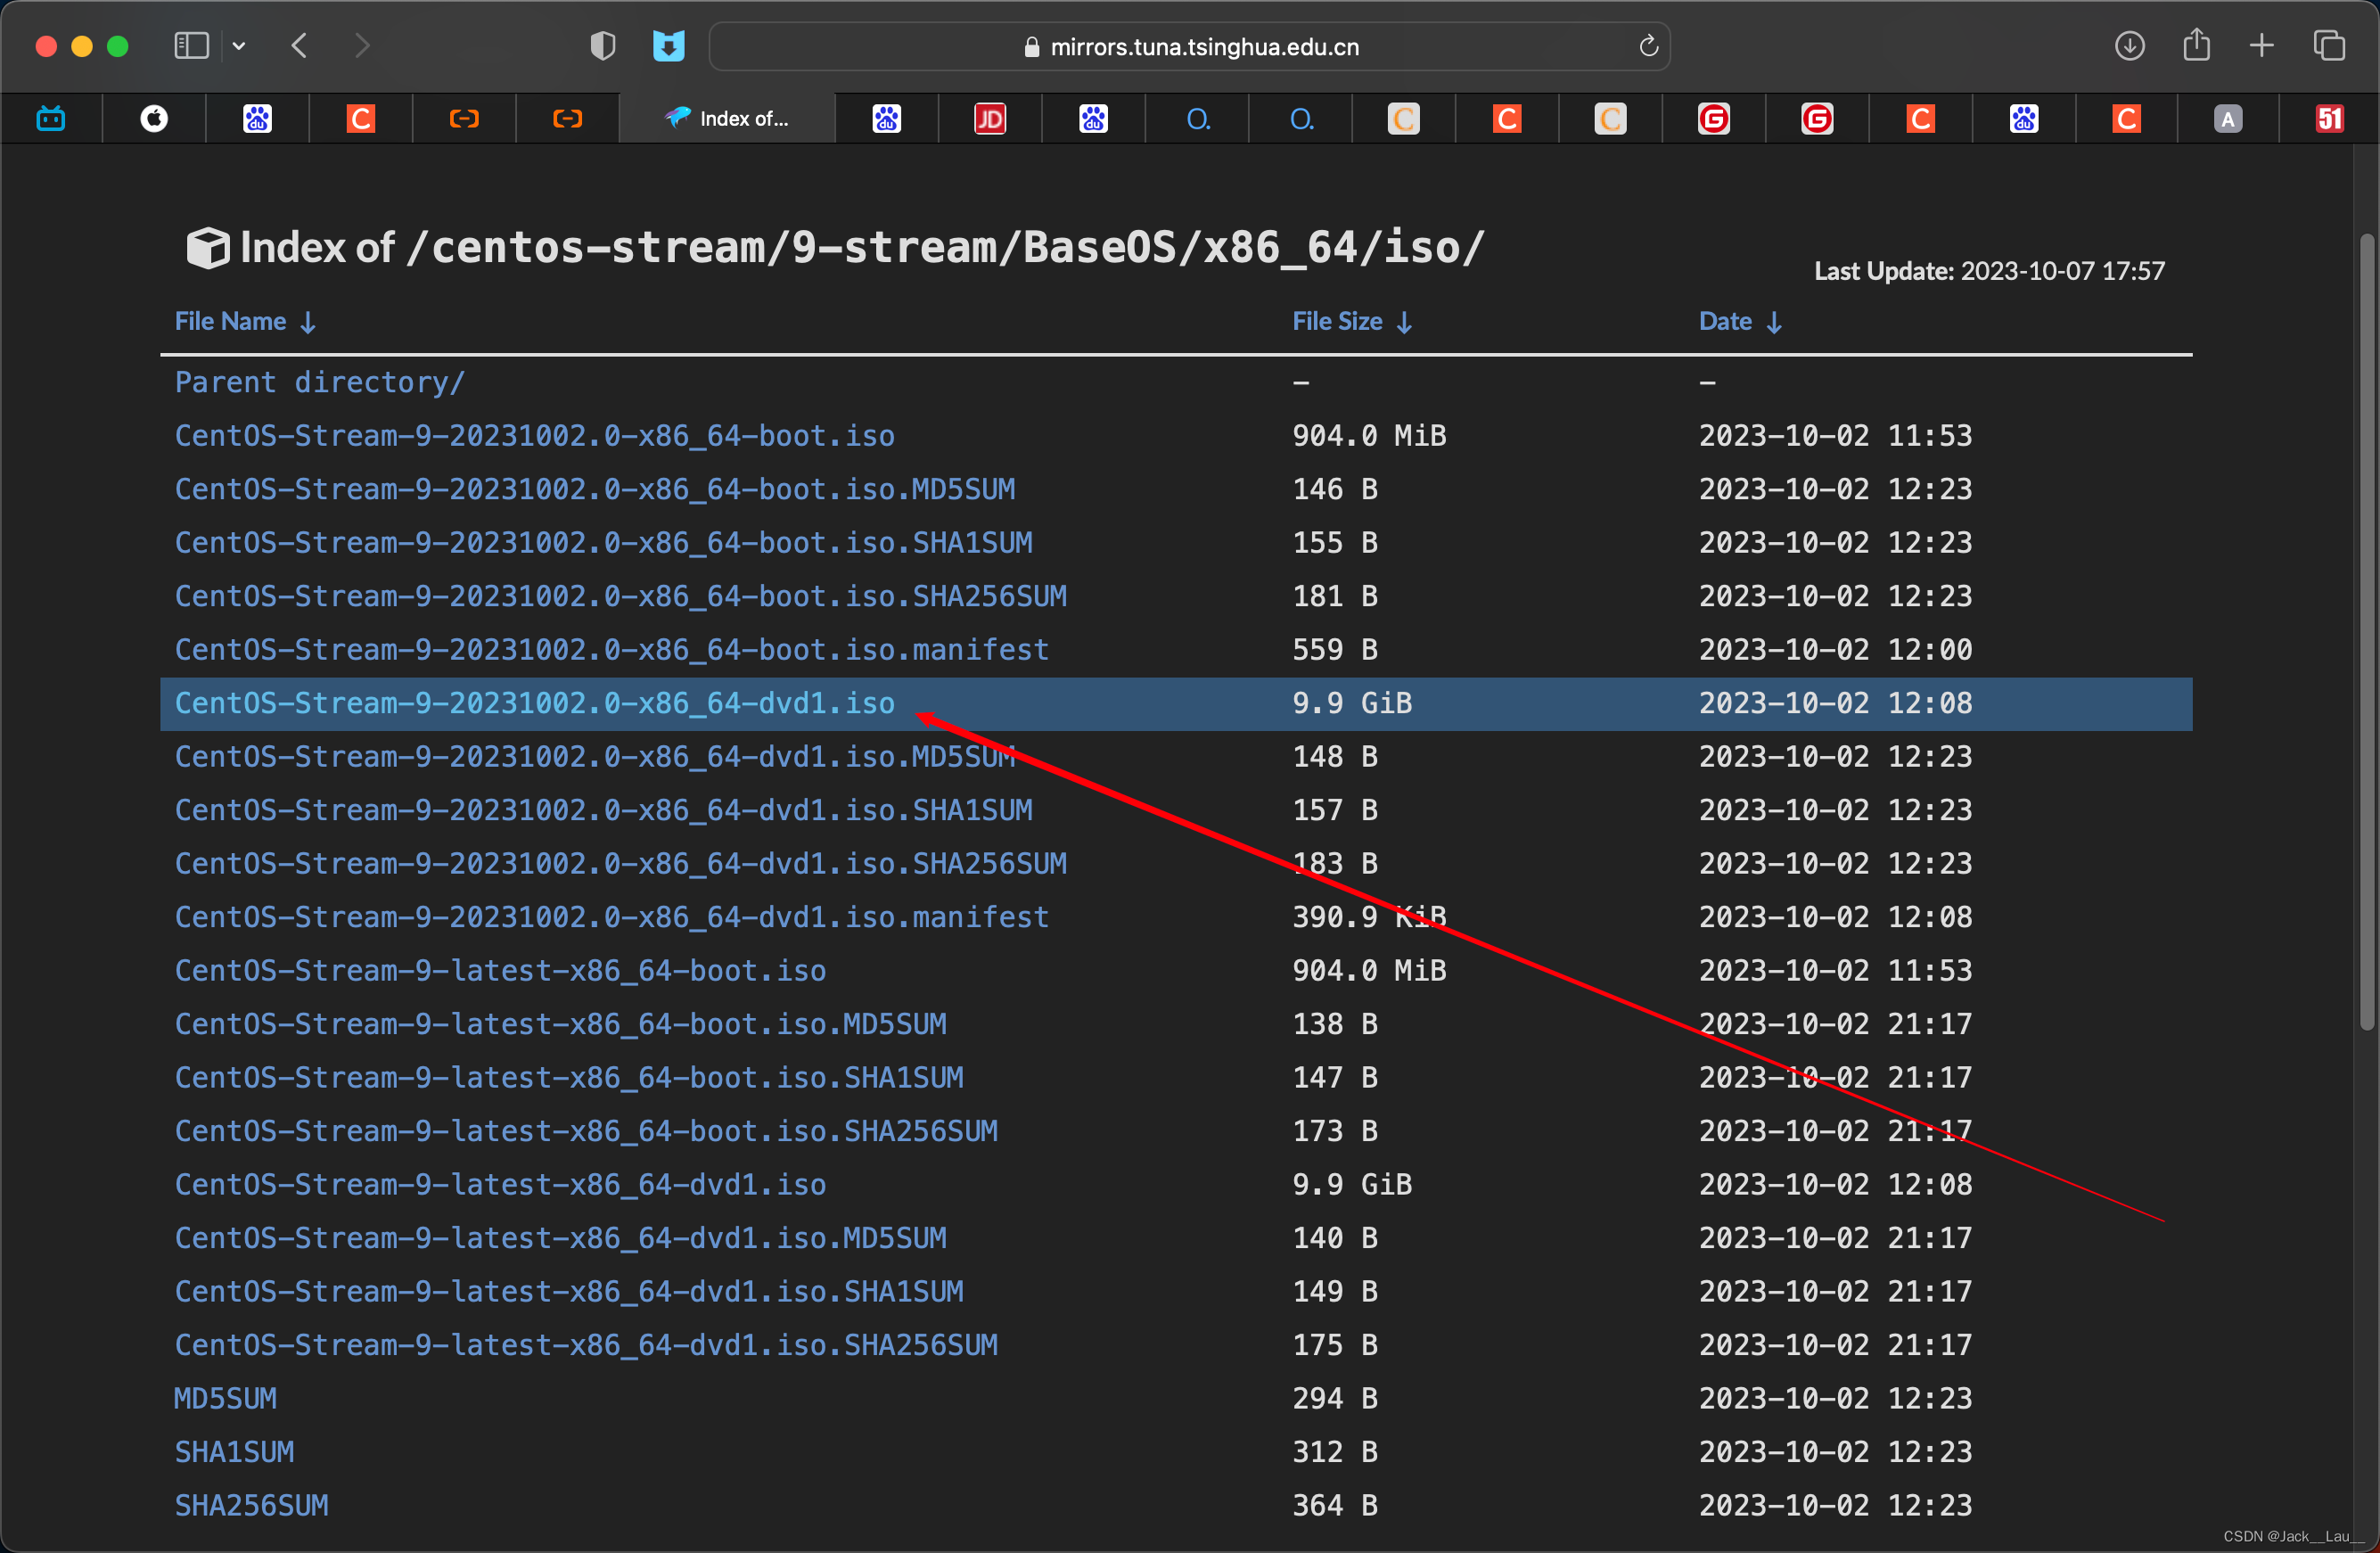Viewport: 2380px width, 1553px height.
Task: Open the standalone MD5SUM file link
Action: pyautogui.click(x=226, y=1399)
